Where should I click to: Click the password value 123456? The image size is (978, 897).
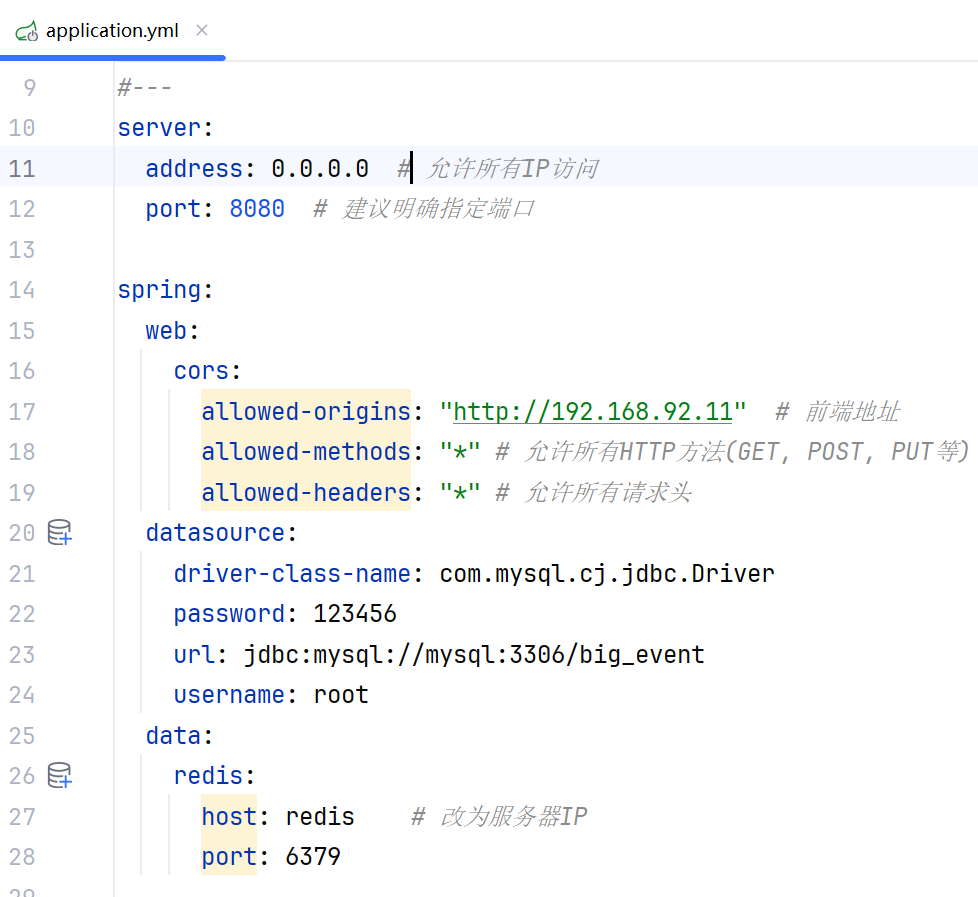tap(354, 614)
